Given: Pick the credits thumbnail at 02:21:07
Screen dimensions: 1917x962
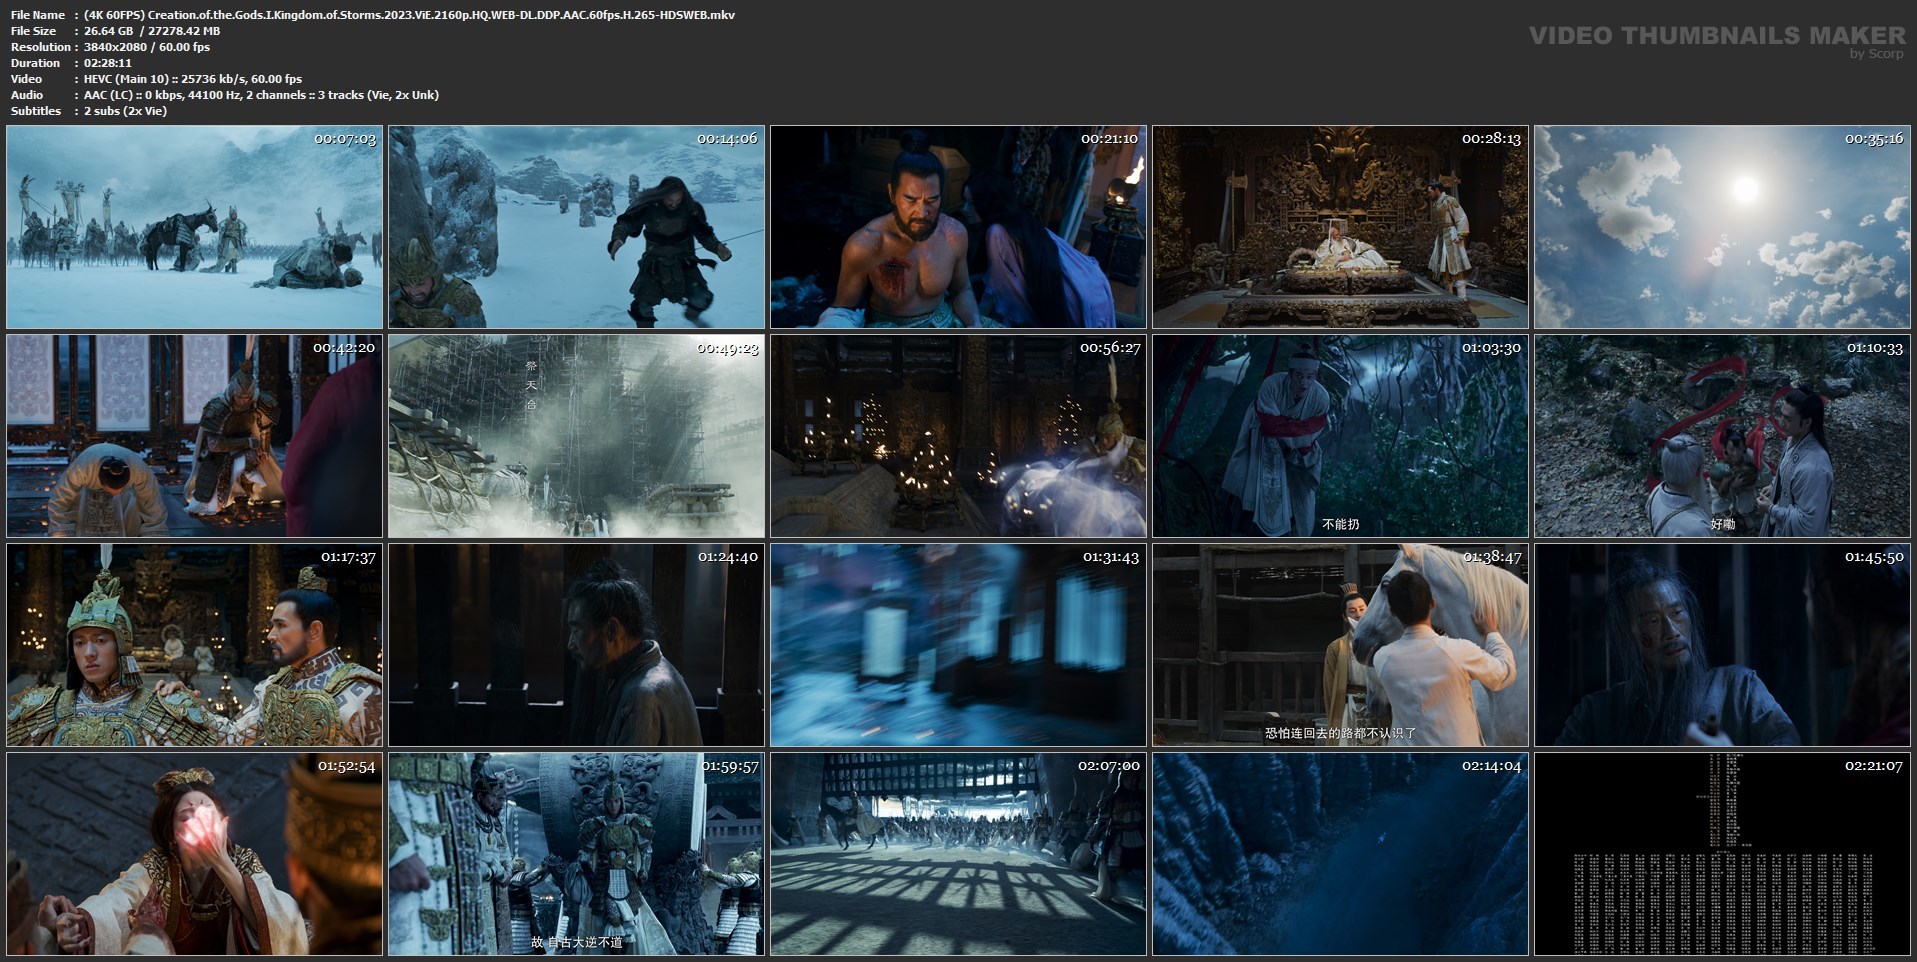Looking at the screenshot, I should [1722, 854].
